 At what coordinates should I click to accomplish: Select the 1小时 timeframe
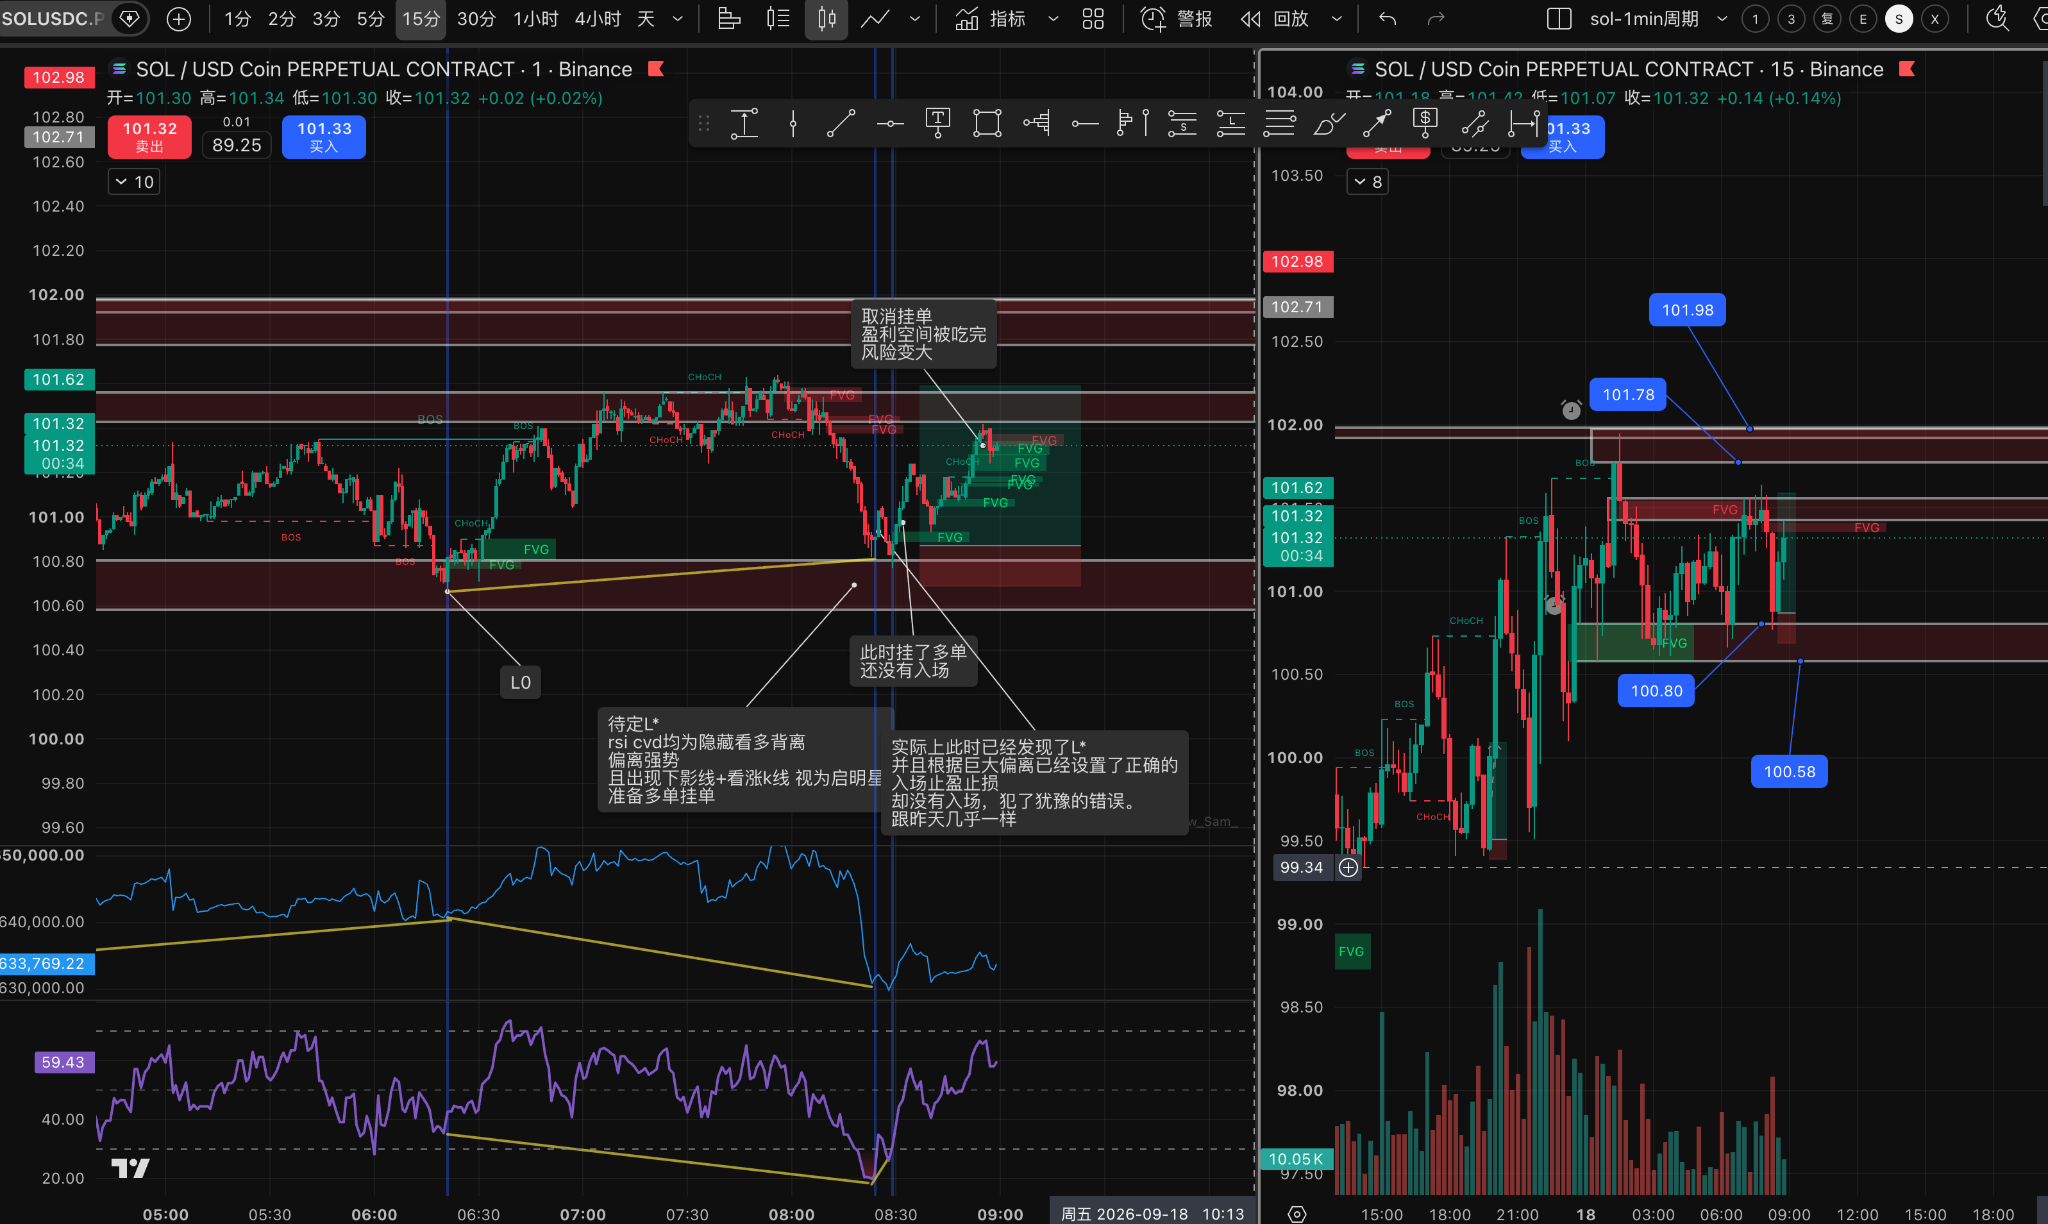click(535, 19)
